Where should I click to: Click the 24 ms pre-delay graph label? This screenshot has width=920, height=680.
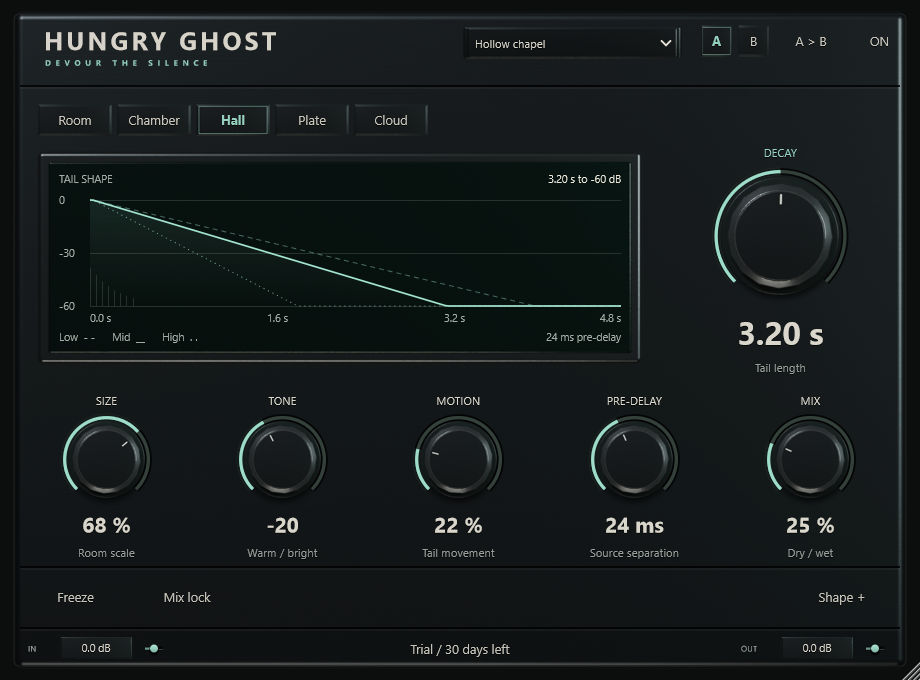click(583, 337)
